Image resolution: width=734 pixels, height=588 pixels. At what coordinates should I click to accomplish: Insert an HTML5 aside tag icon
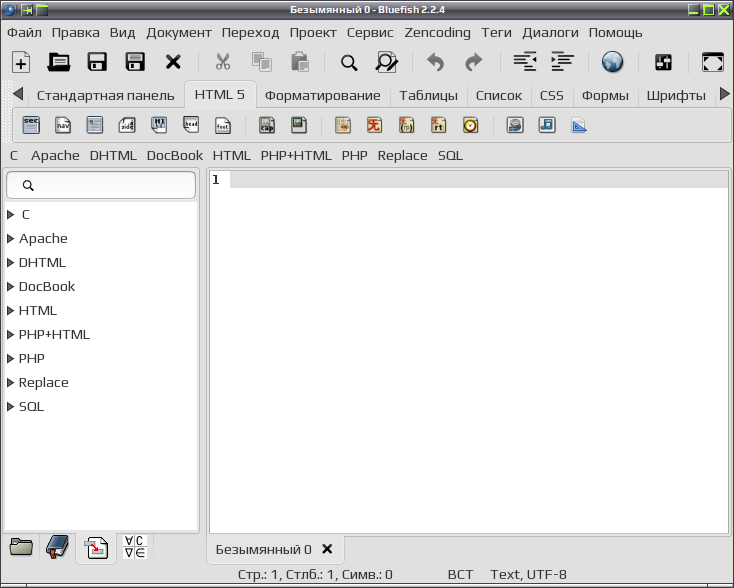click(x=127, y=125)
